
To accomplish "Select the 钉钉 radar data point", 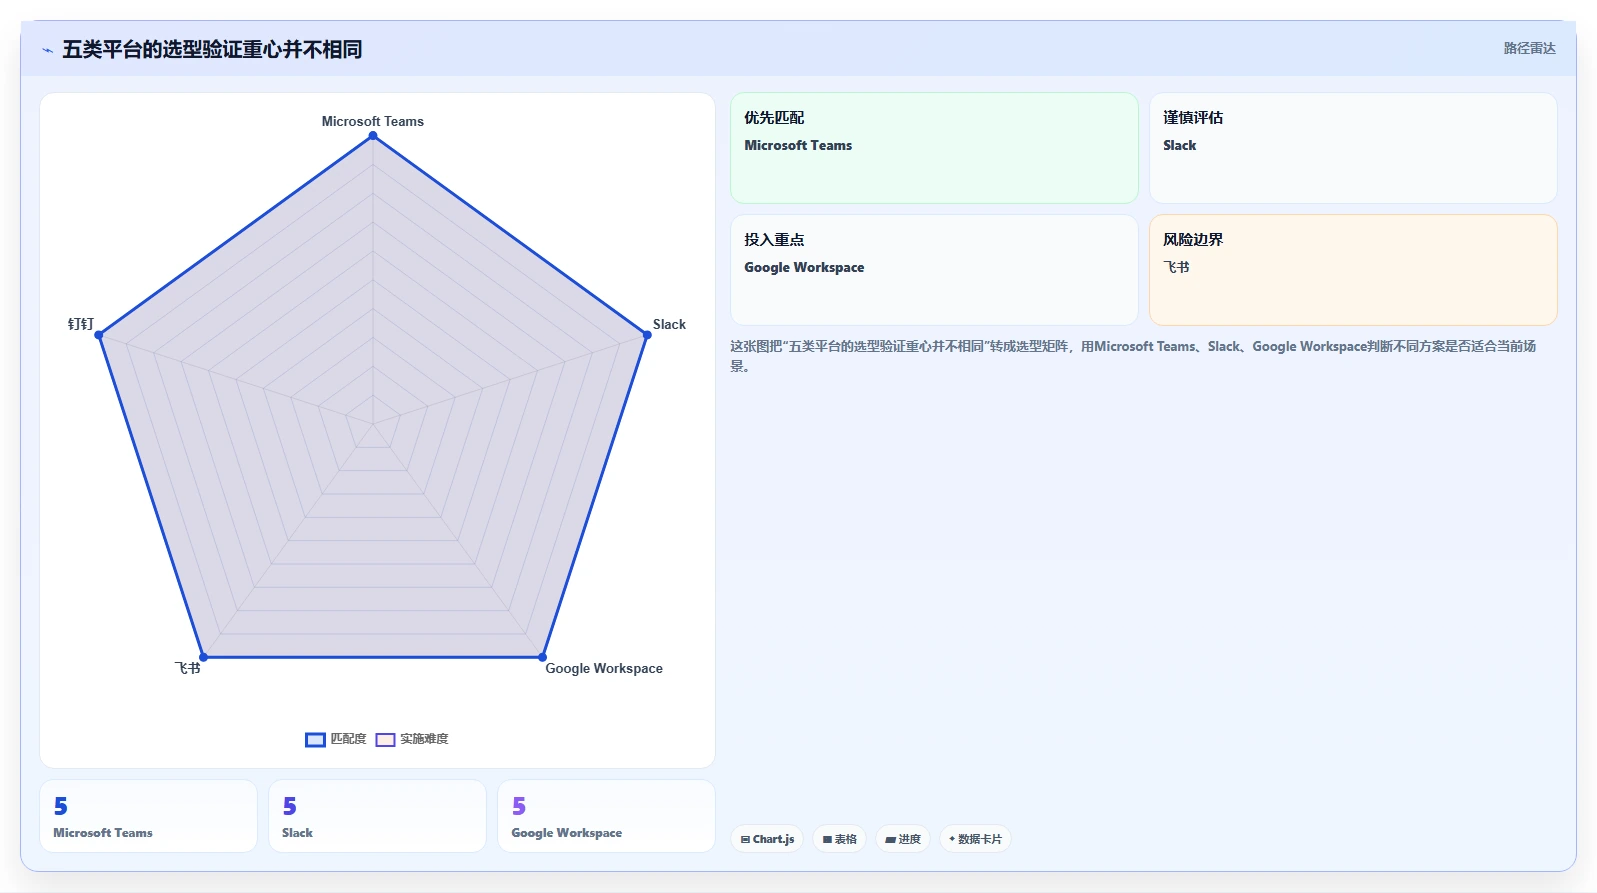I will pyautogui.click(x=99, y=335).
